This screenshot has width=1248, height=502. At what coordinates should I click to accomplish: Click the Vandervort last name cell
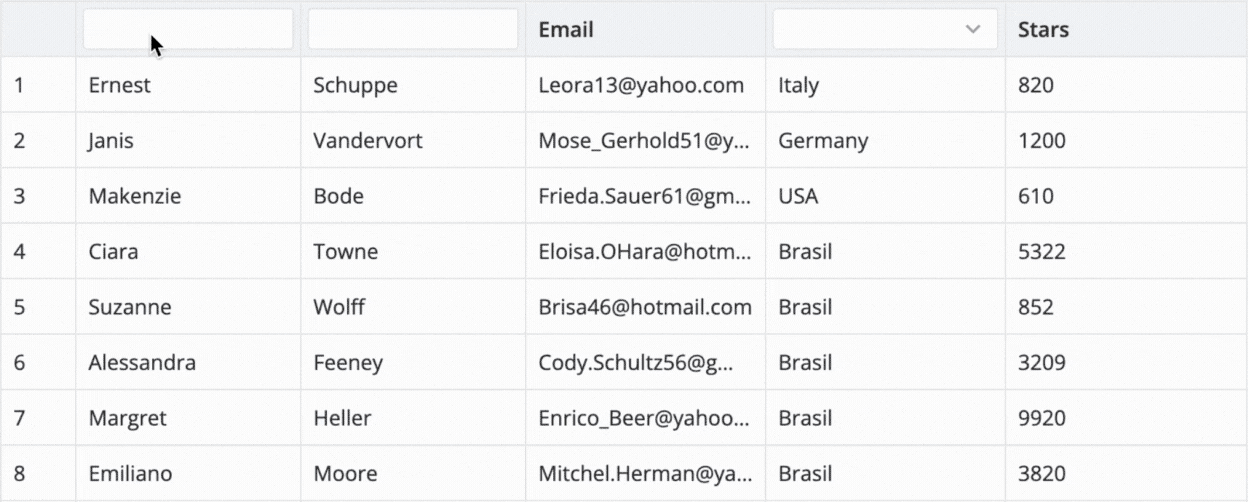[x=367, y=141]
